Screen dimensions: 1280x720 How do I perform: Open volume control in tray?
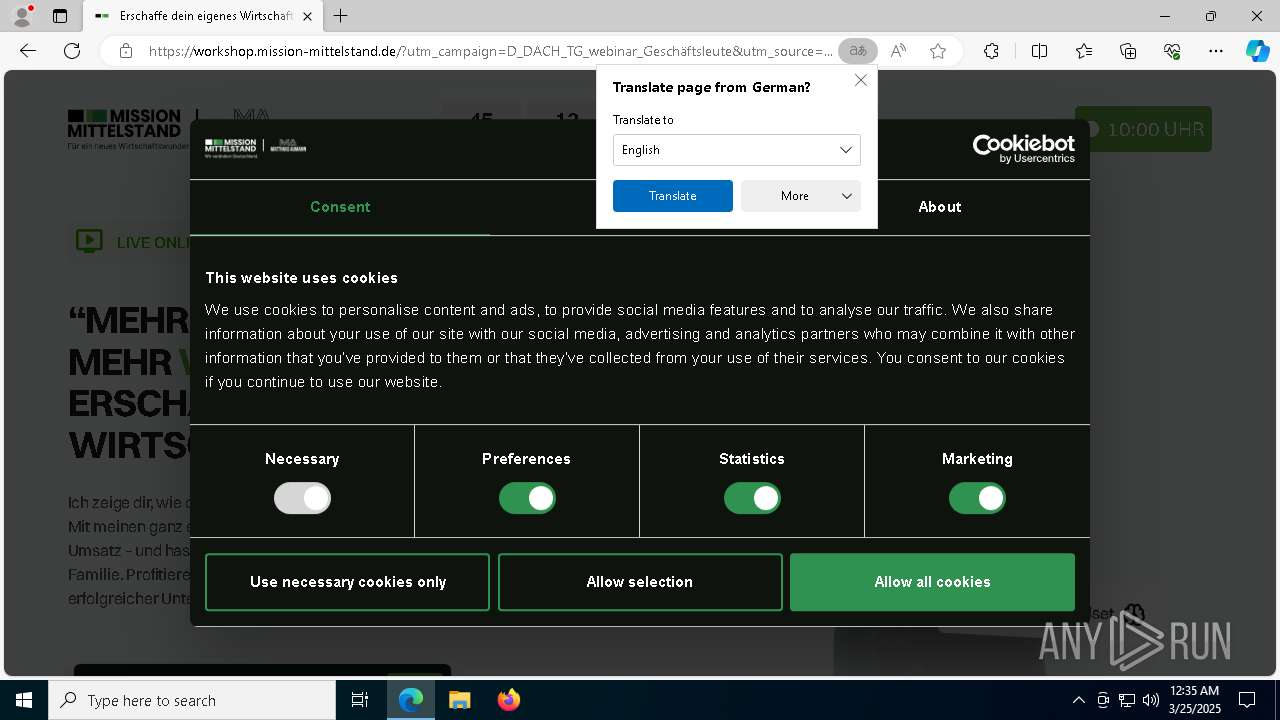pyautogui.click(x=1151, y=700)
